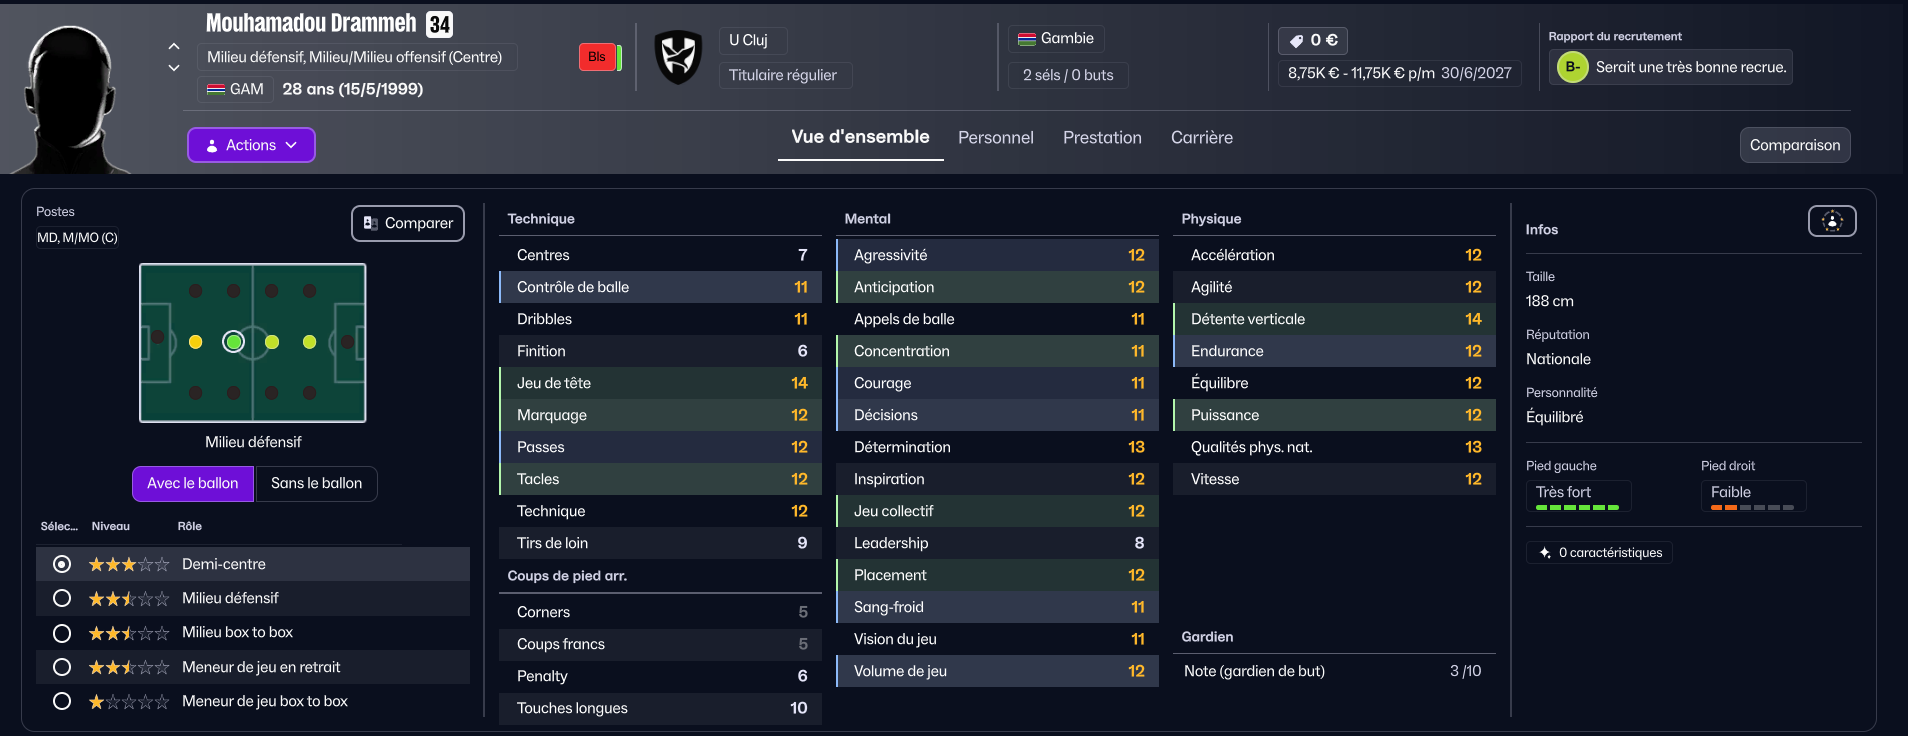This screenshot has height=736, width=1908.
Task: Click the U Cluj club crest icon
Action: pyautogui.click(x=678, y=57)
